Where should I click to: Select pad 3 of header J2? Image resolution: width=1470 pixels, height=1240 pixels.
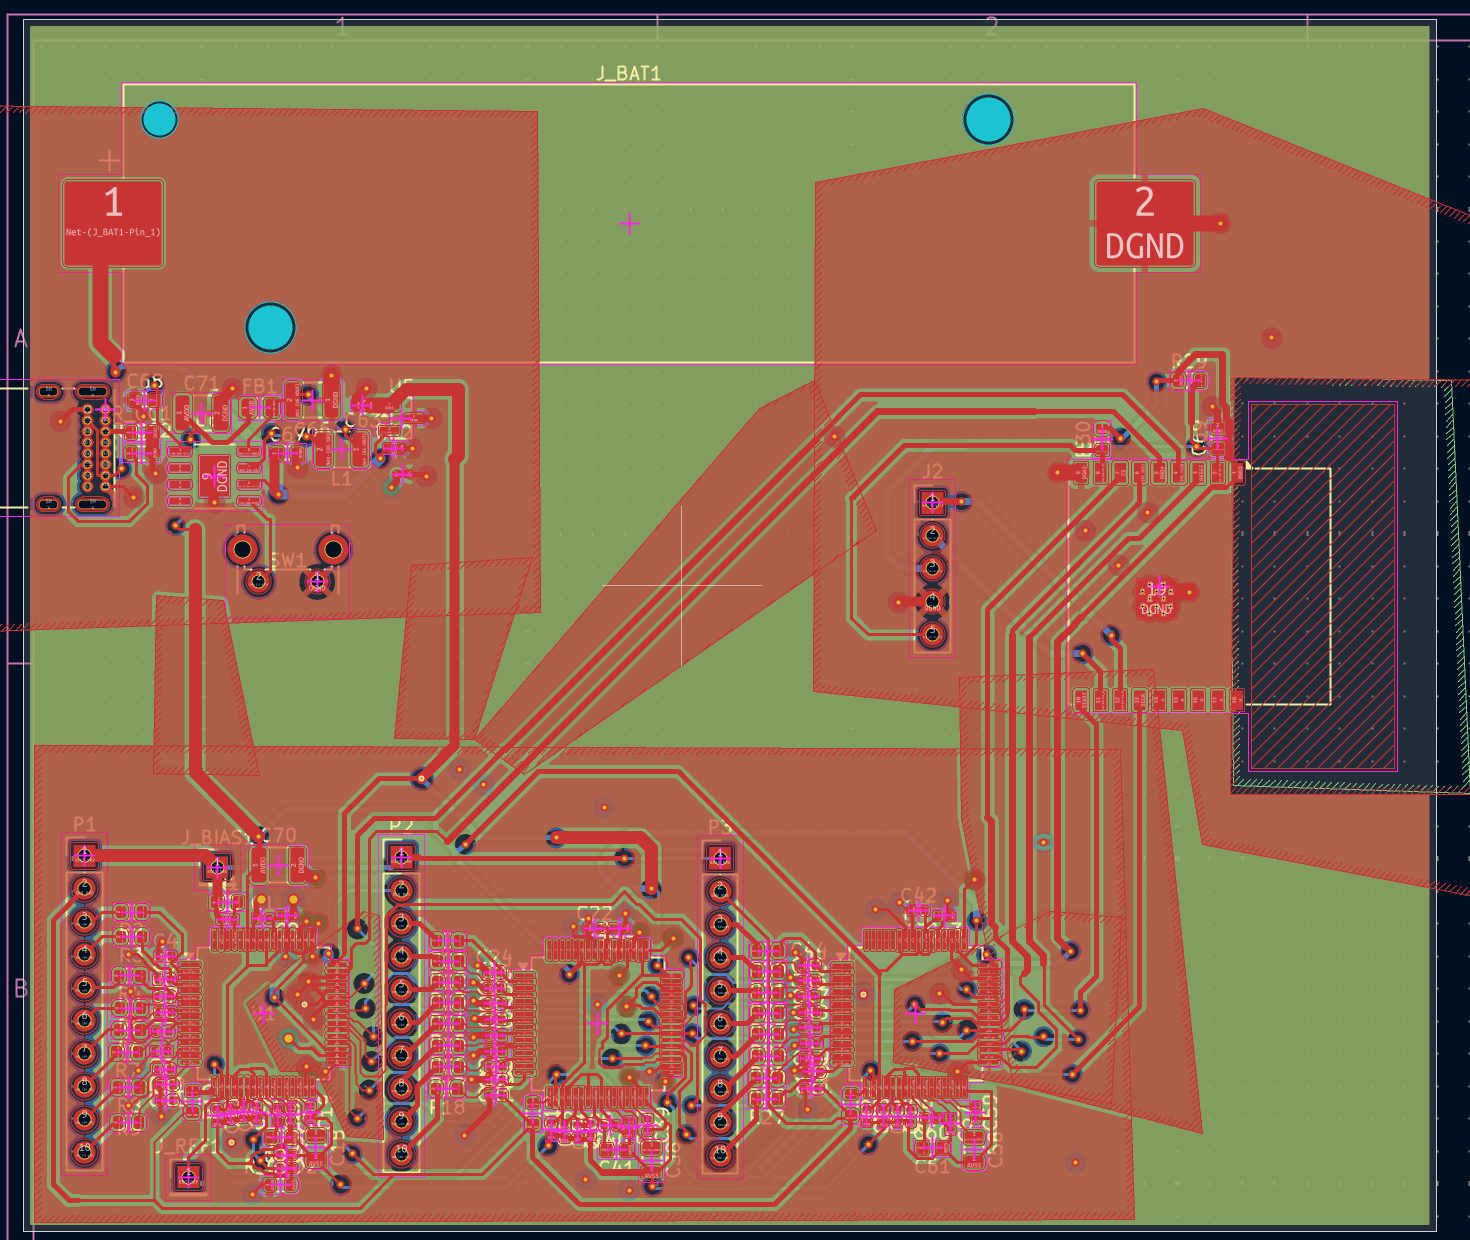click(x=932, y=569)
